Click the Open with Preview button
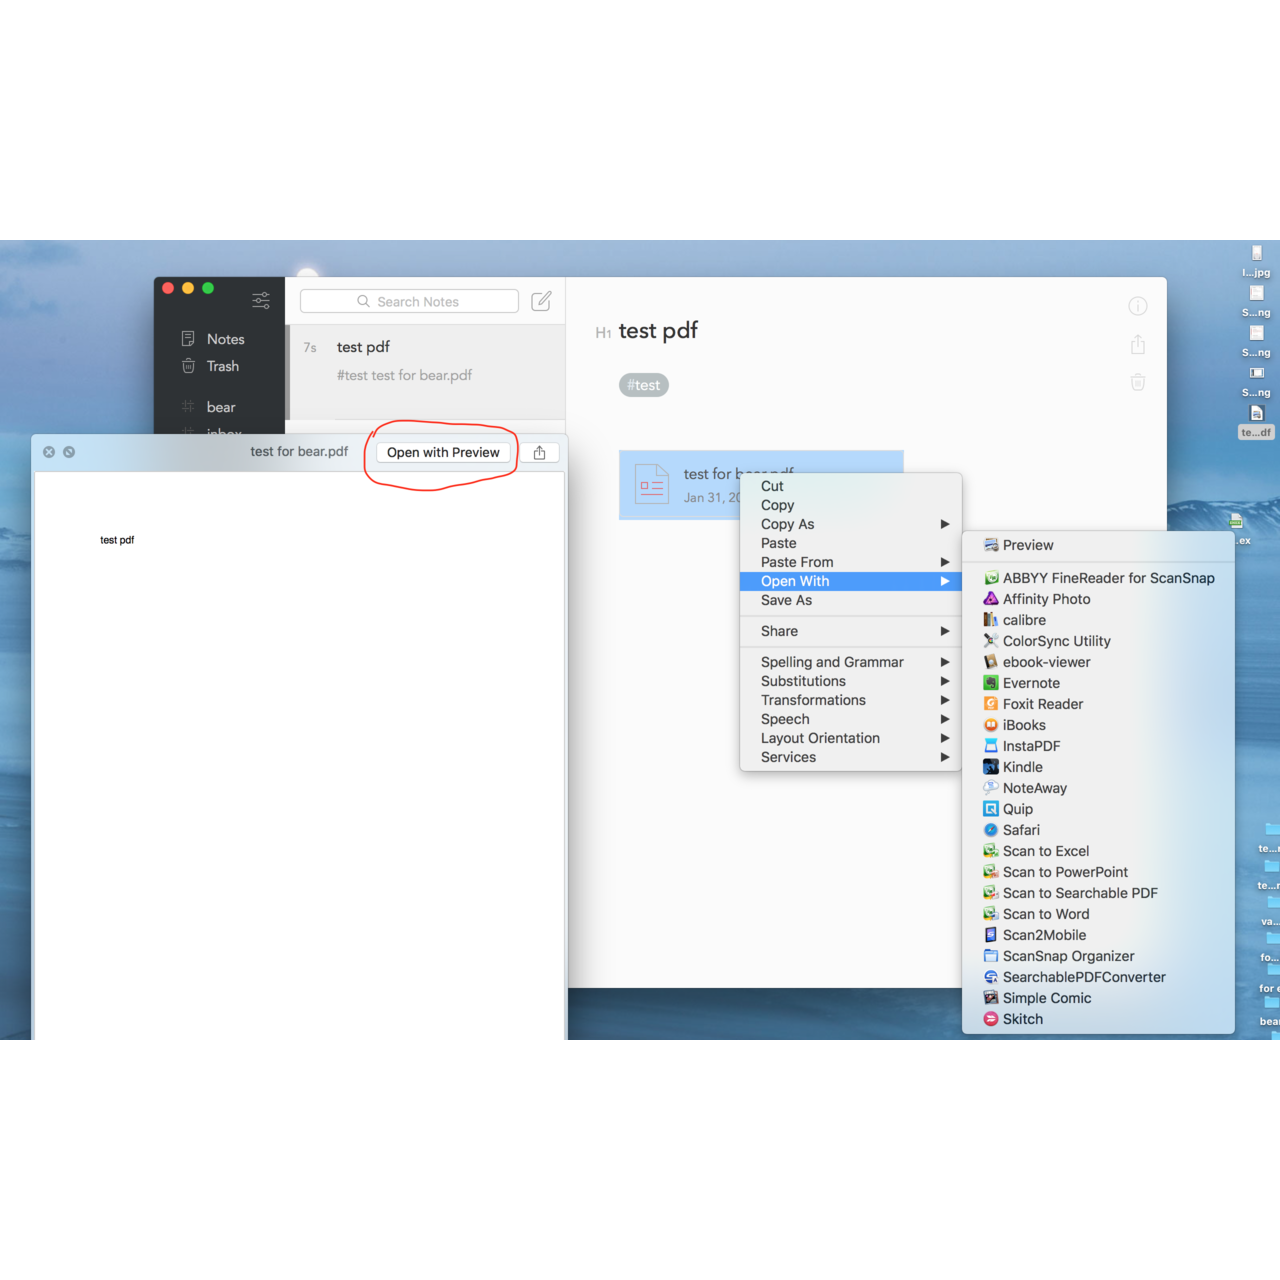The width and height of the screenshot is (1280, 1280). [443, 452]
